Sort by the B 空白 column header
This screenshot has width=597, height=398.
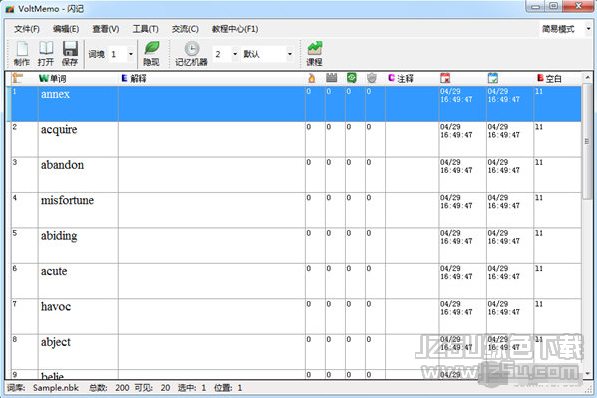[549, 78]
